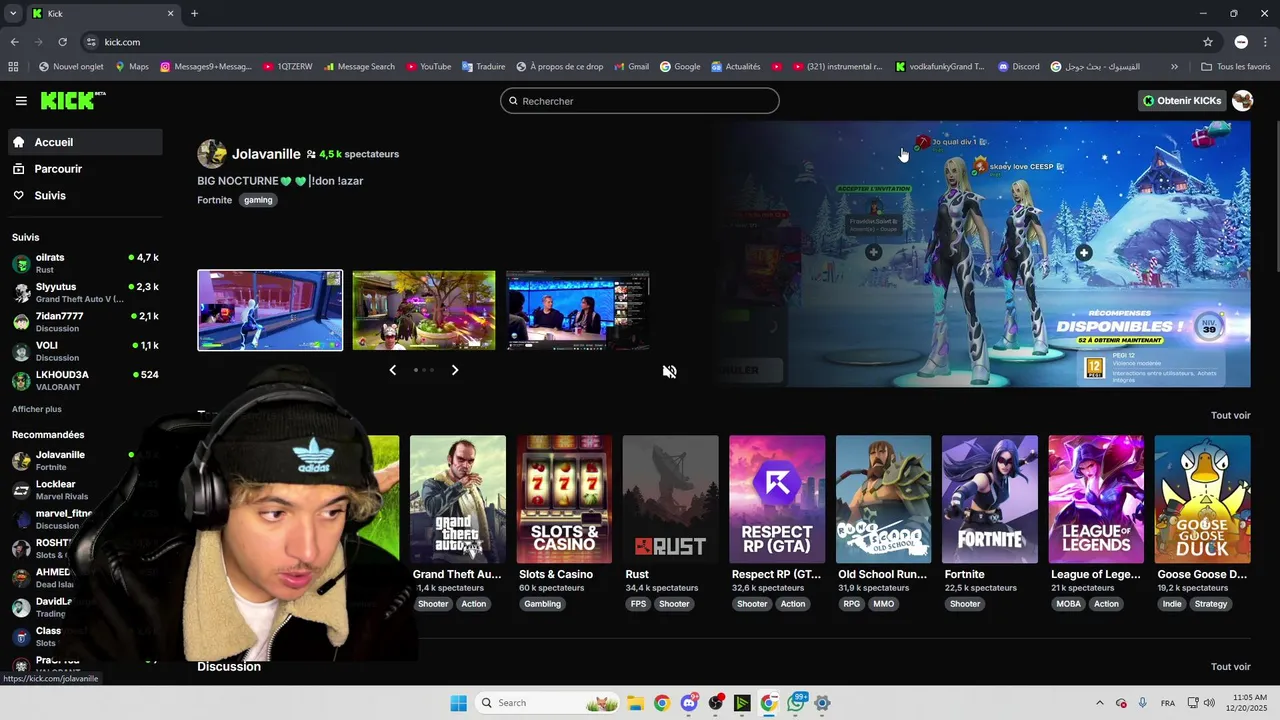Click MMO tag under Old School RuneScape

coord(884,604)
